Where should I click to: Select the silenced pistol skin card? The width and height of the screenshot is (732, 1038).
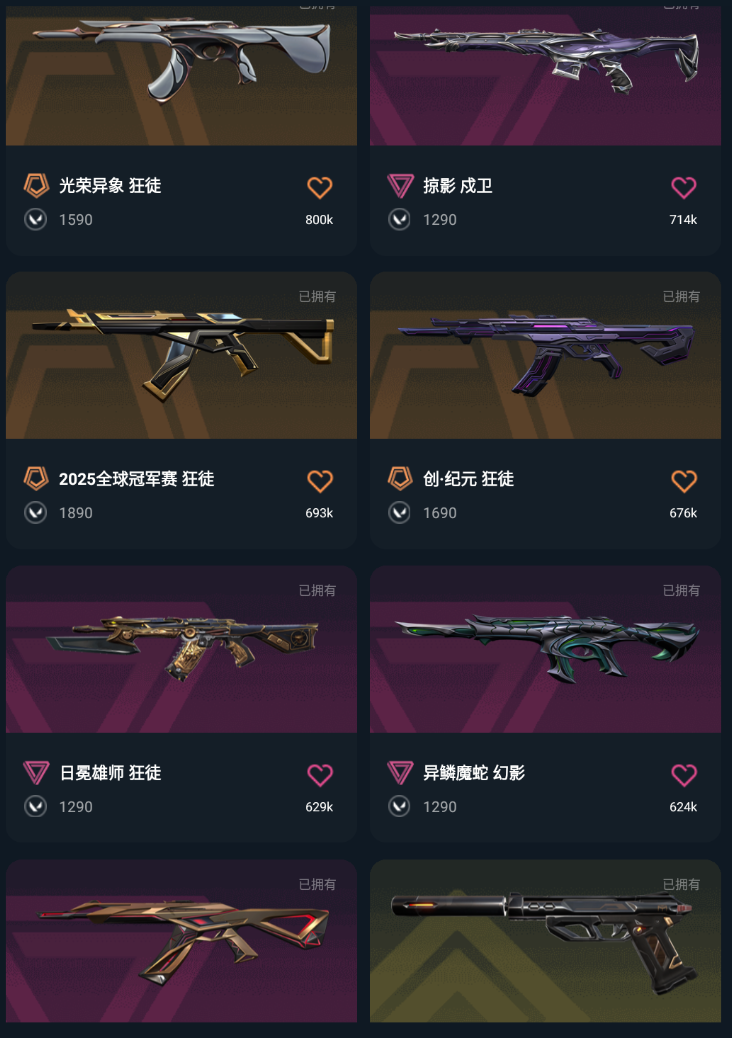545,941
